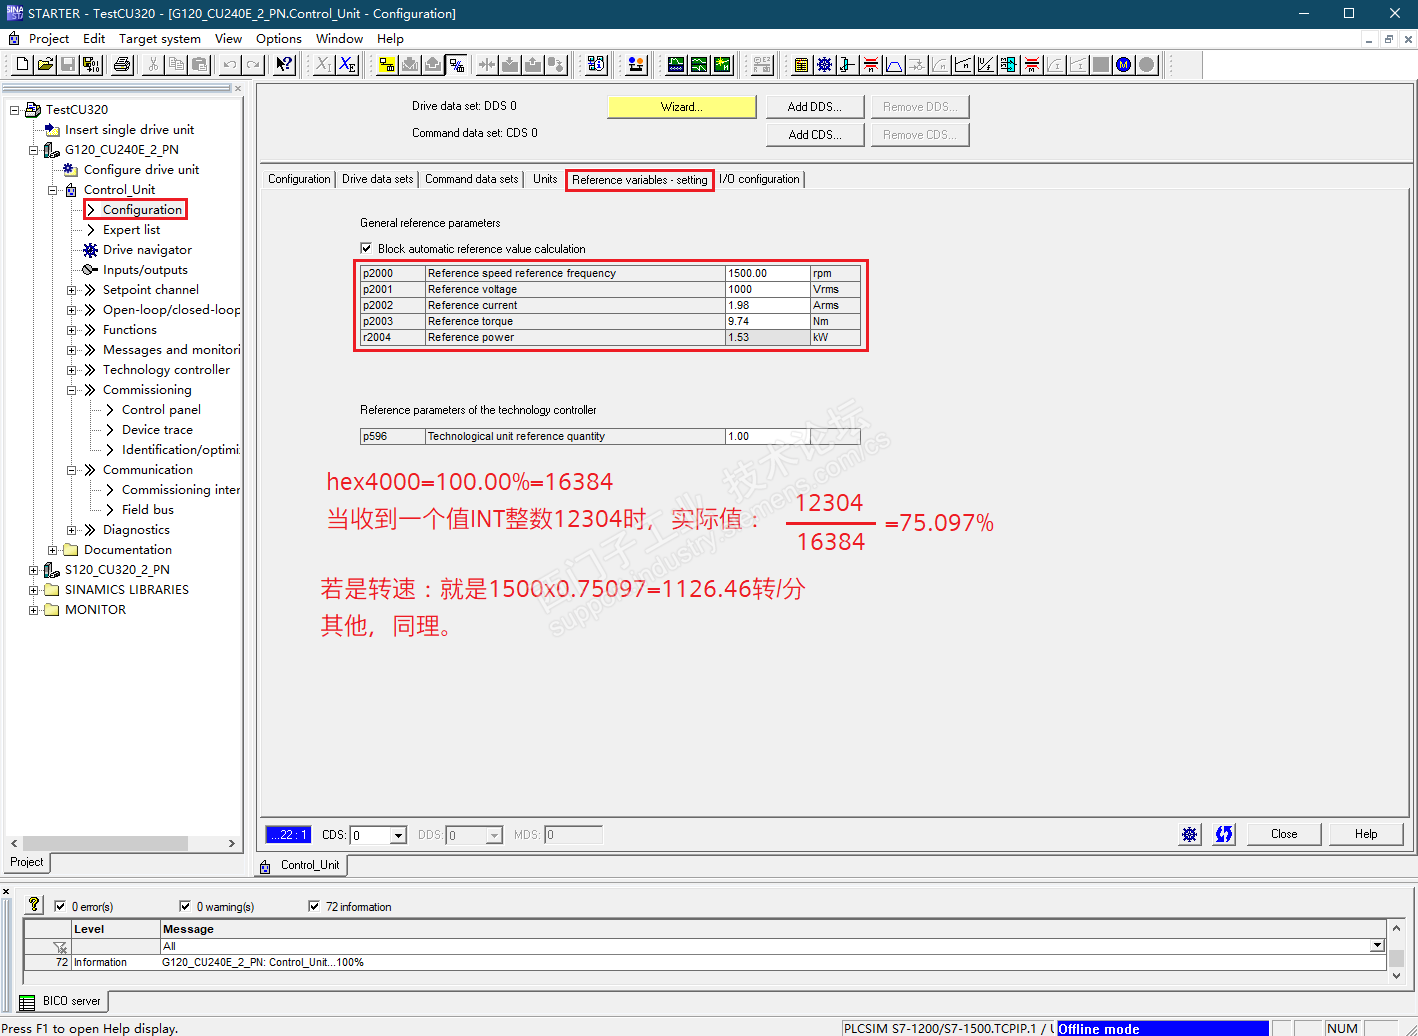Toggle Block automatic reference value calculation checkbox
The image size is (1418, 1036).
[x=366, y=249]
